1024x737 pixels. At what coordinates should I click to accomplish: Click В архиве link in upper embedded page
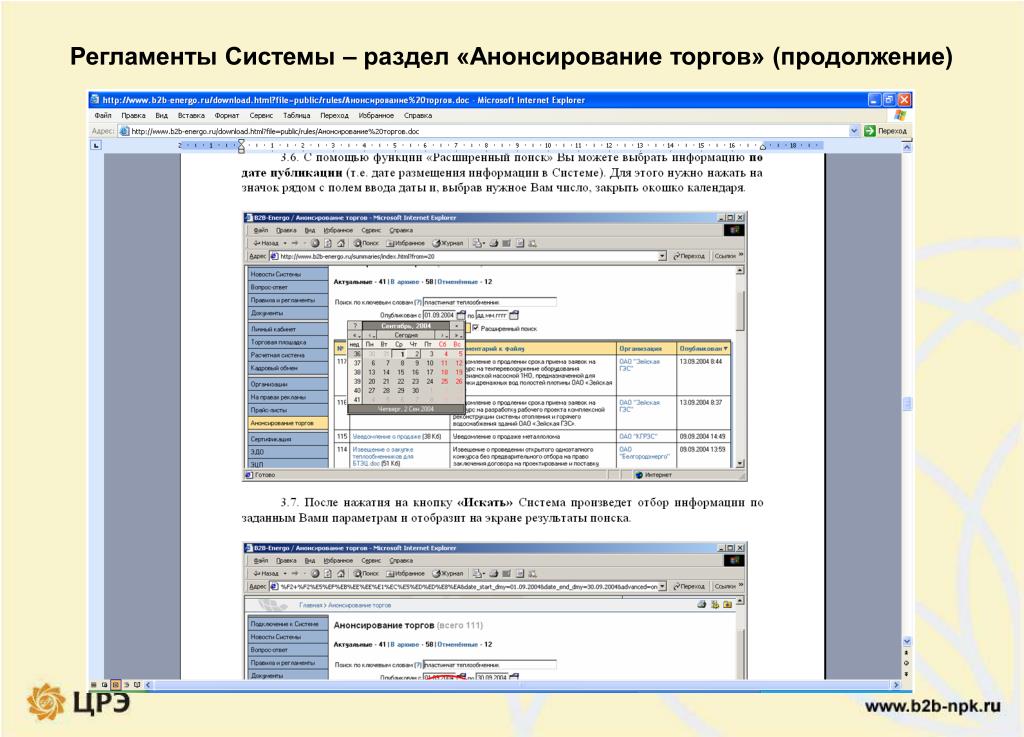tap(405, 282)
